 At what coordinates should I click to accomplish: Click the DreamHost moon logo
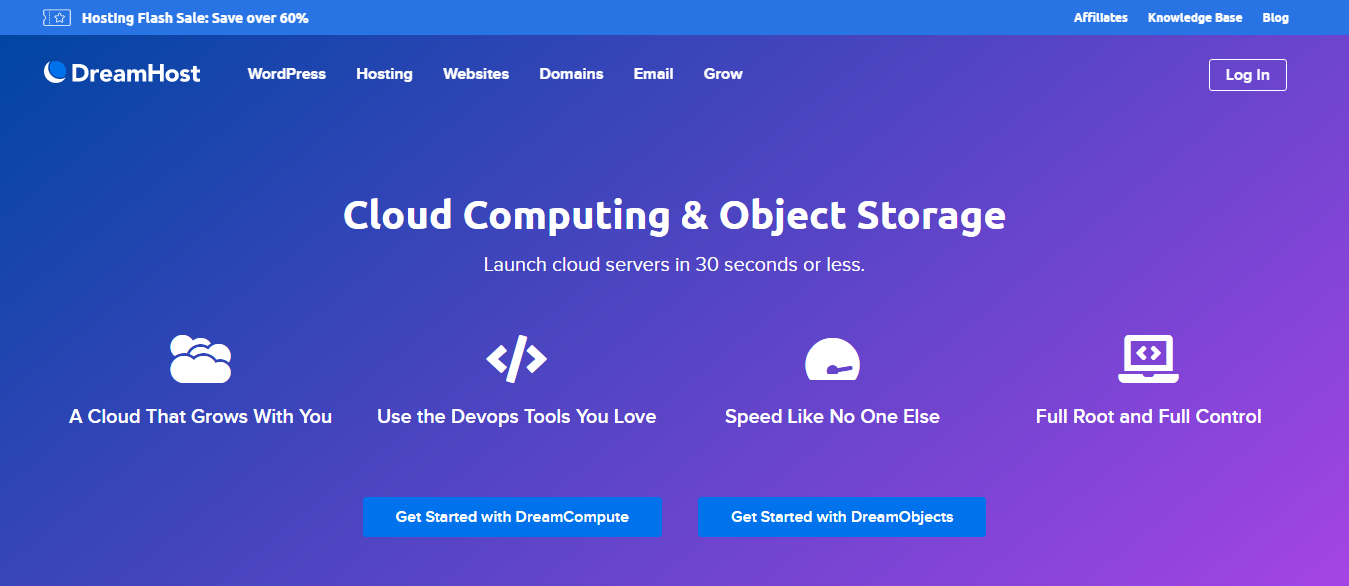click(56, 72)
